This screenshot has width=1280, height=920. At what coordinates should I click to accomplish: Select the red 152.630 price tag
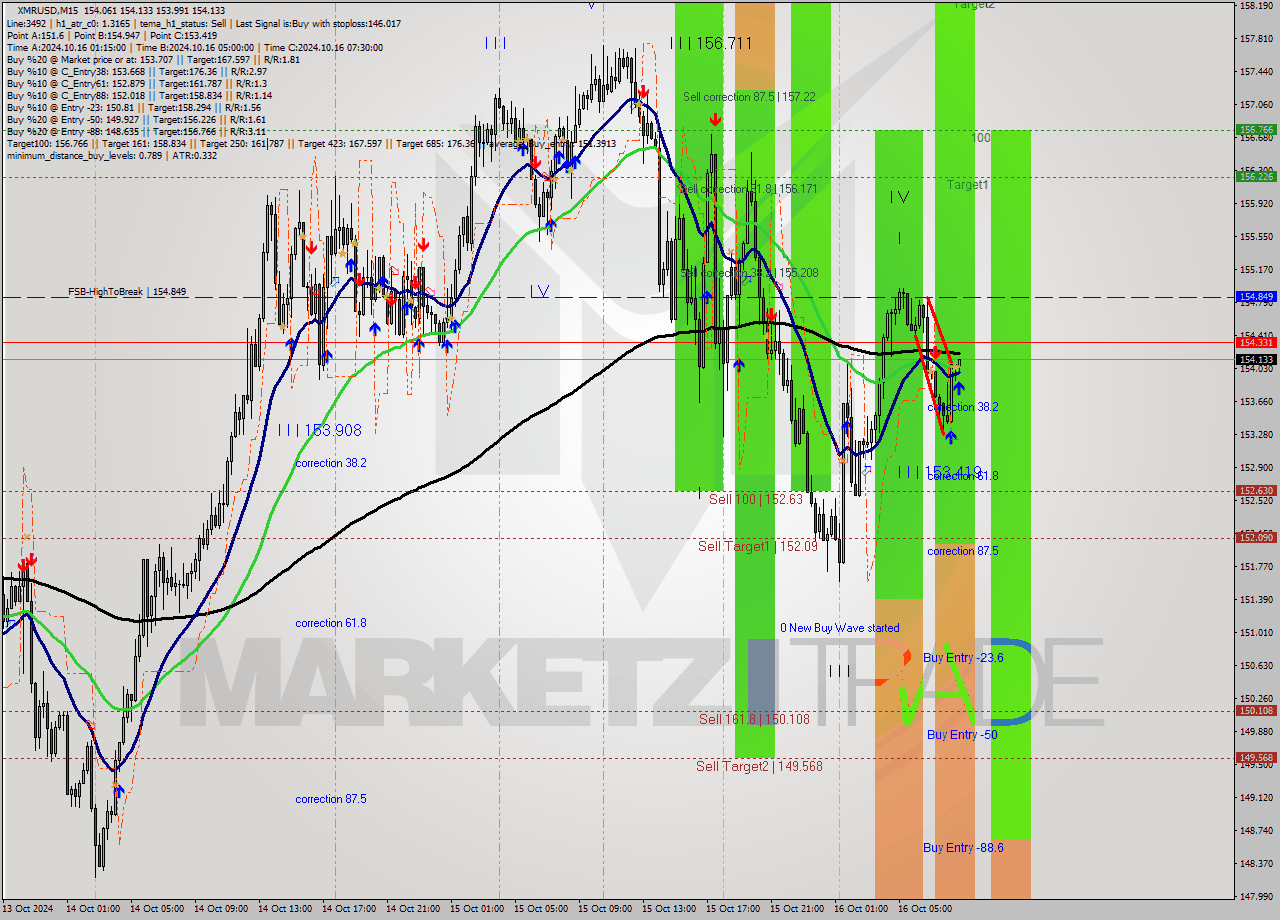1256,491
